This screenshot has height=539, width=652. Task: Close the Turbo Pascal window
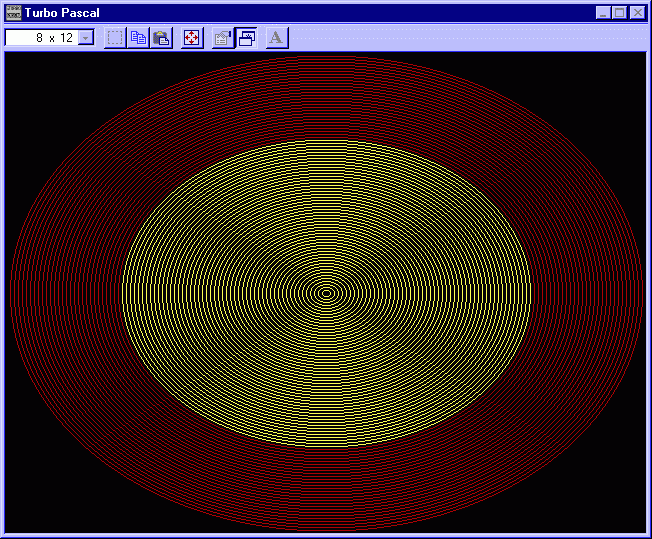(637, 12)
